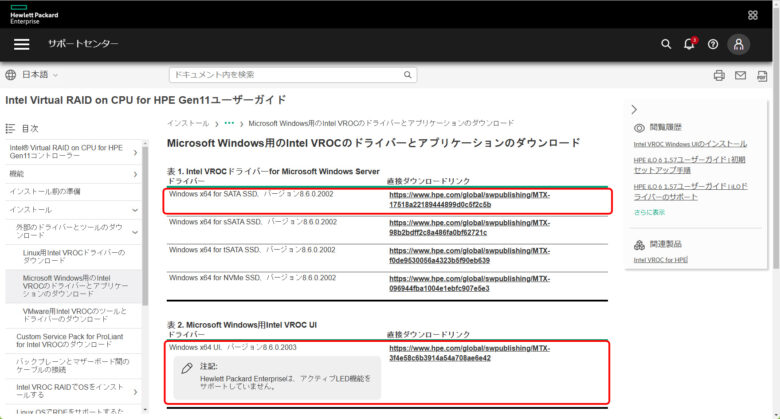Expand the 機能 section chevron
Viewport: 780px width, 419px height.
point(135,174)
